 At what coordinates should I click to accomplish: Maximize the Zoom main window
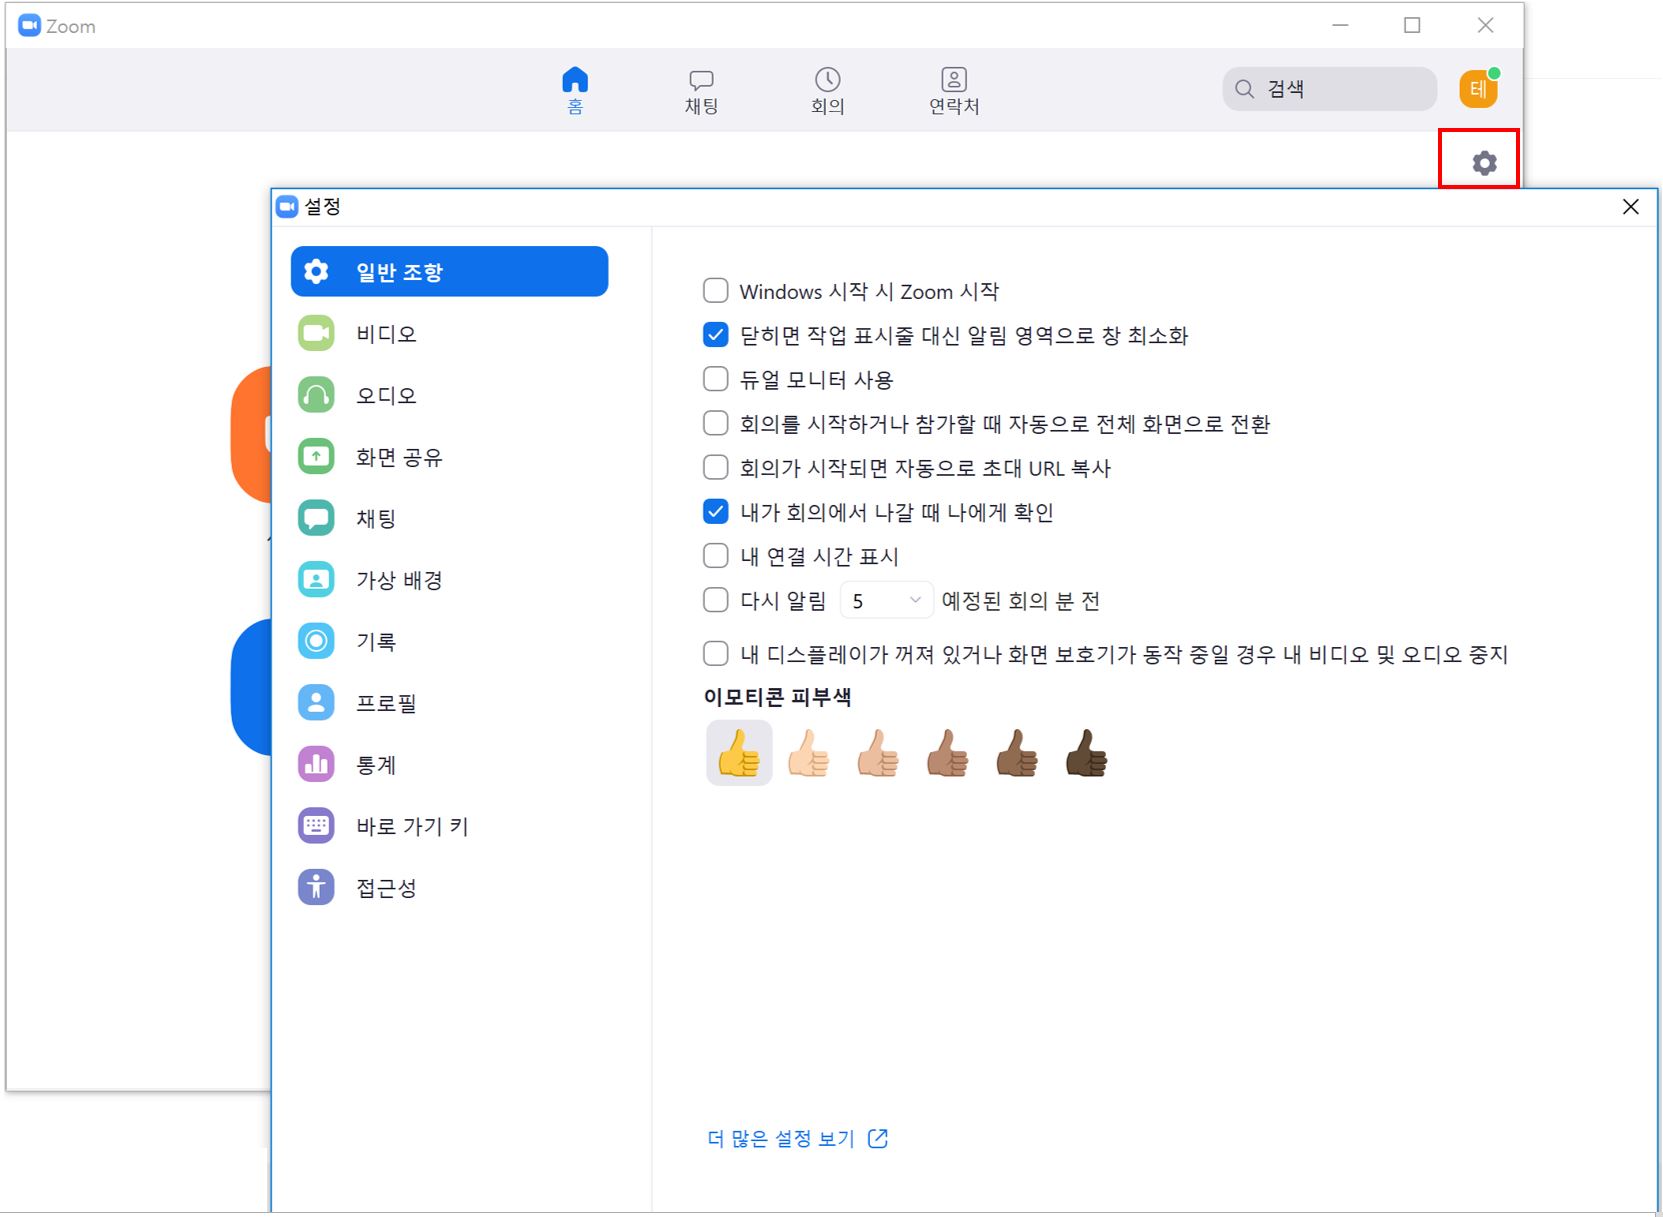coord(1412,25)
